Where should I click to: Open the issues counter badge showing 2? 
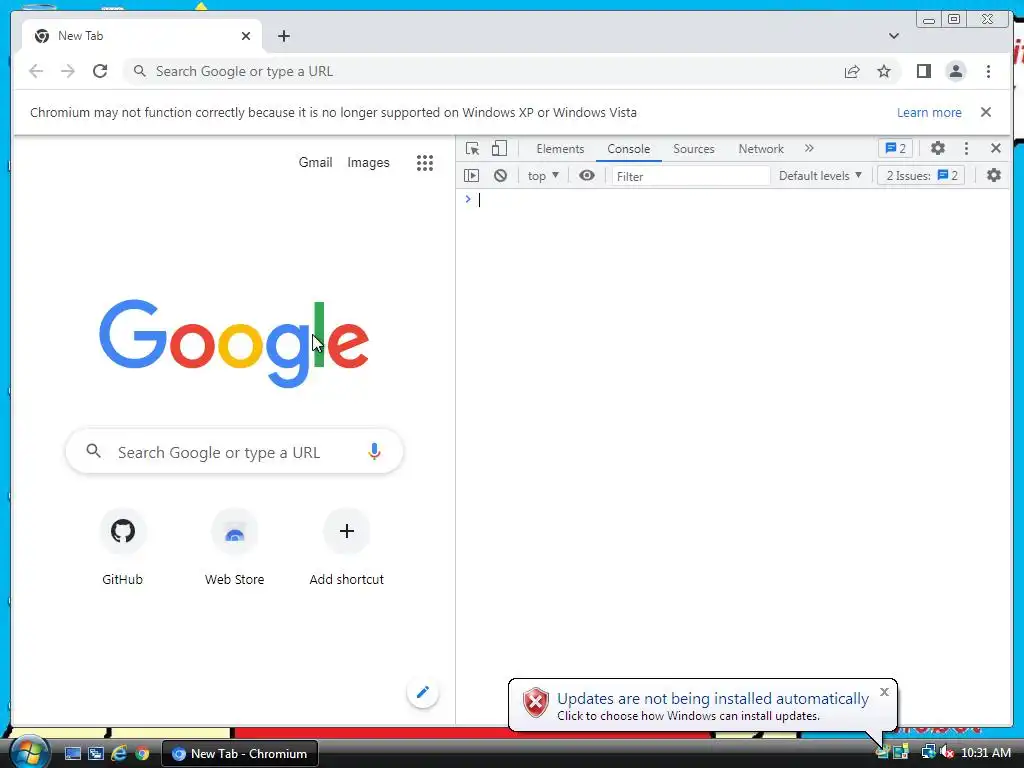895,149
